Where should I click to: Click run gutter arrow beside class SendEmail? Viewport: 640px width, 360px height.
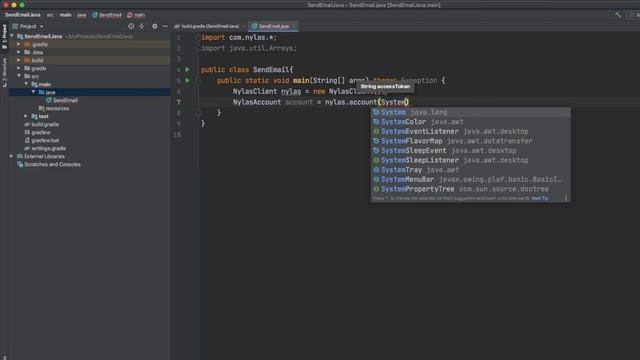click(x=187, y=70)
